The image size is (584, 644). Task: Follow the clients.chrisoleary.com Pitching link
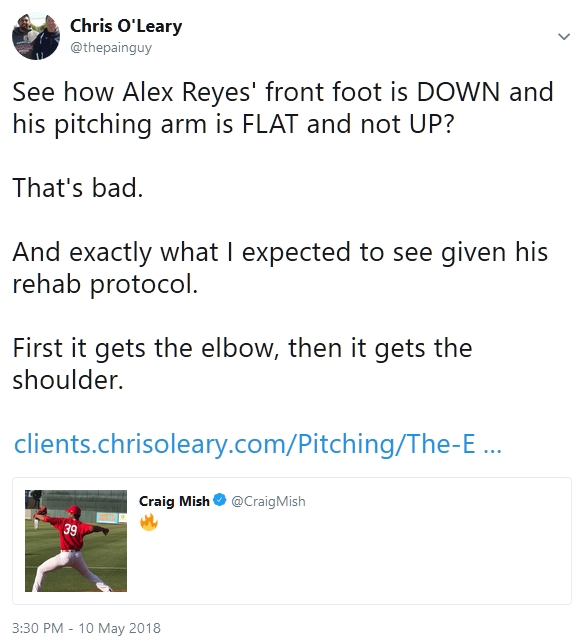(258, 444)
